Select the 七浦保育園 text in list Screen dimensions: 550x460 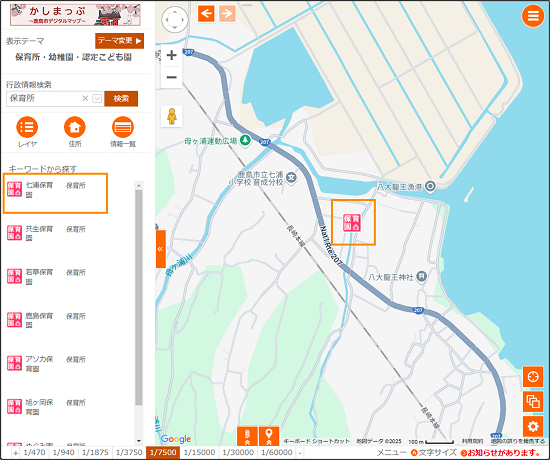pyautogui.click(x=39, y=189)
